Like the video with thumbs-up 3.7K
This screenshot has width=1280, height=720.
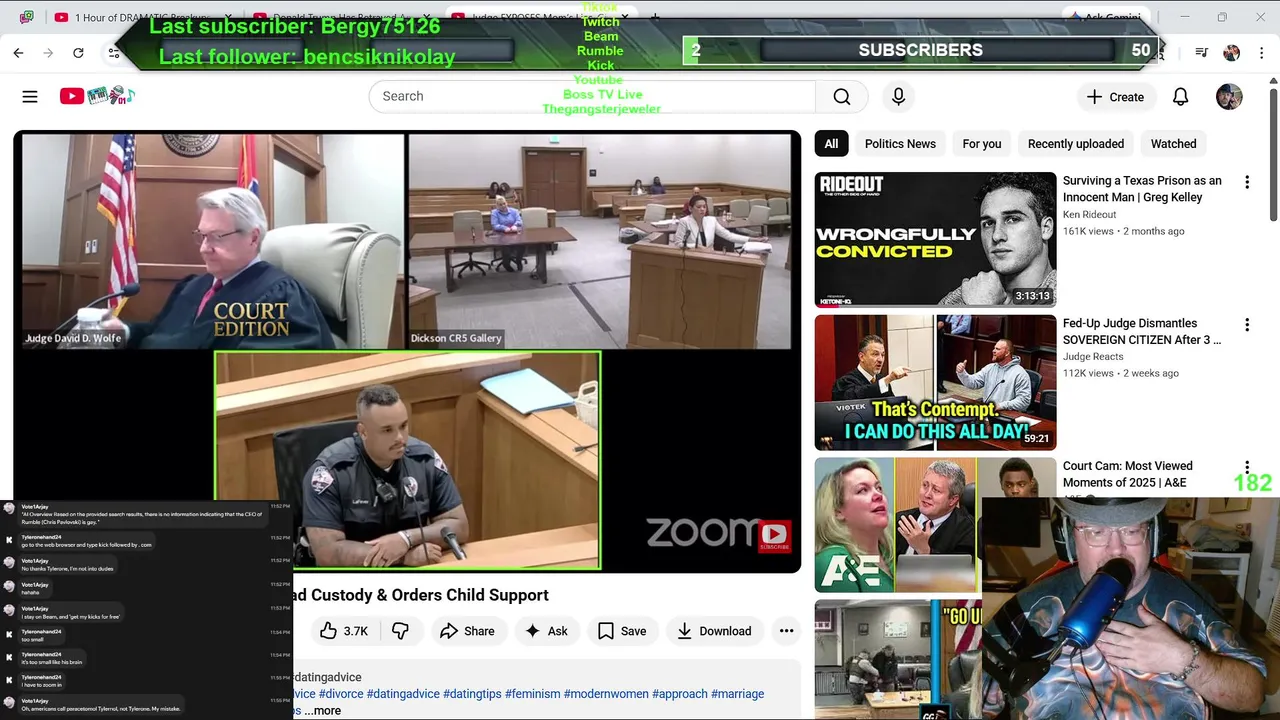343,631
